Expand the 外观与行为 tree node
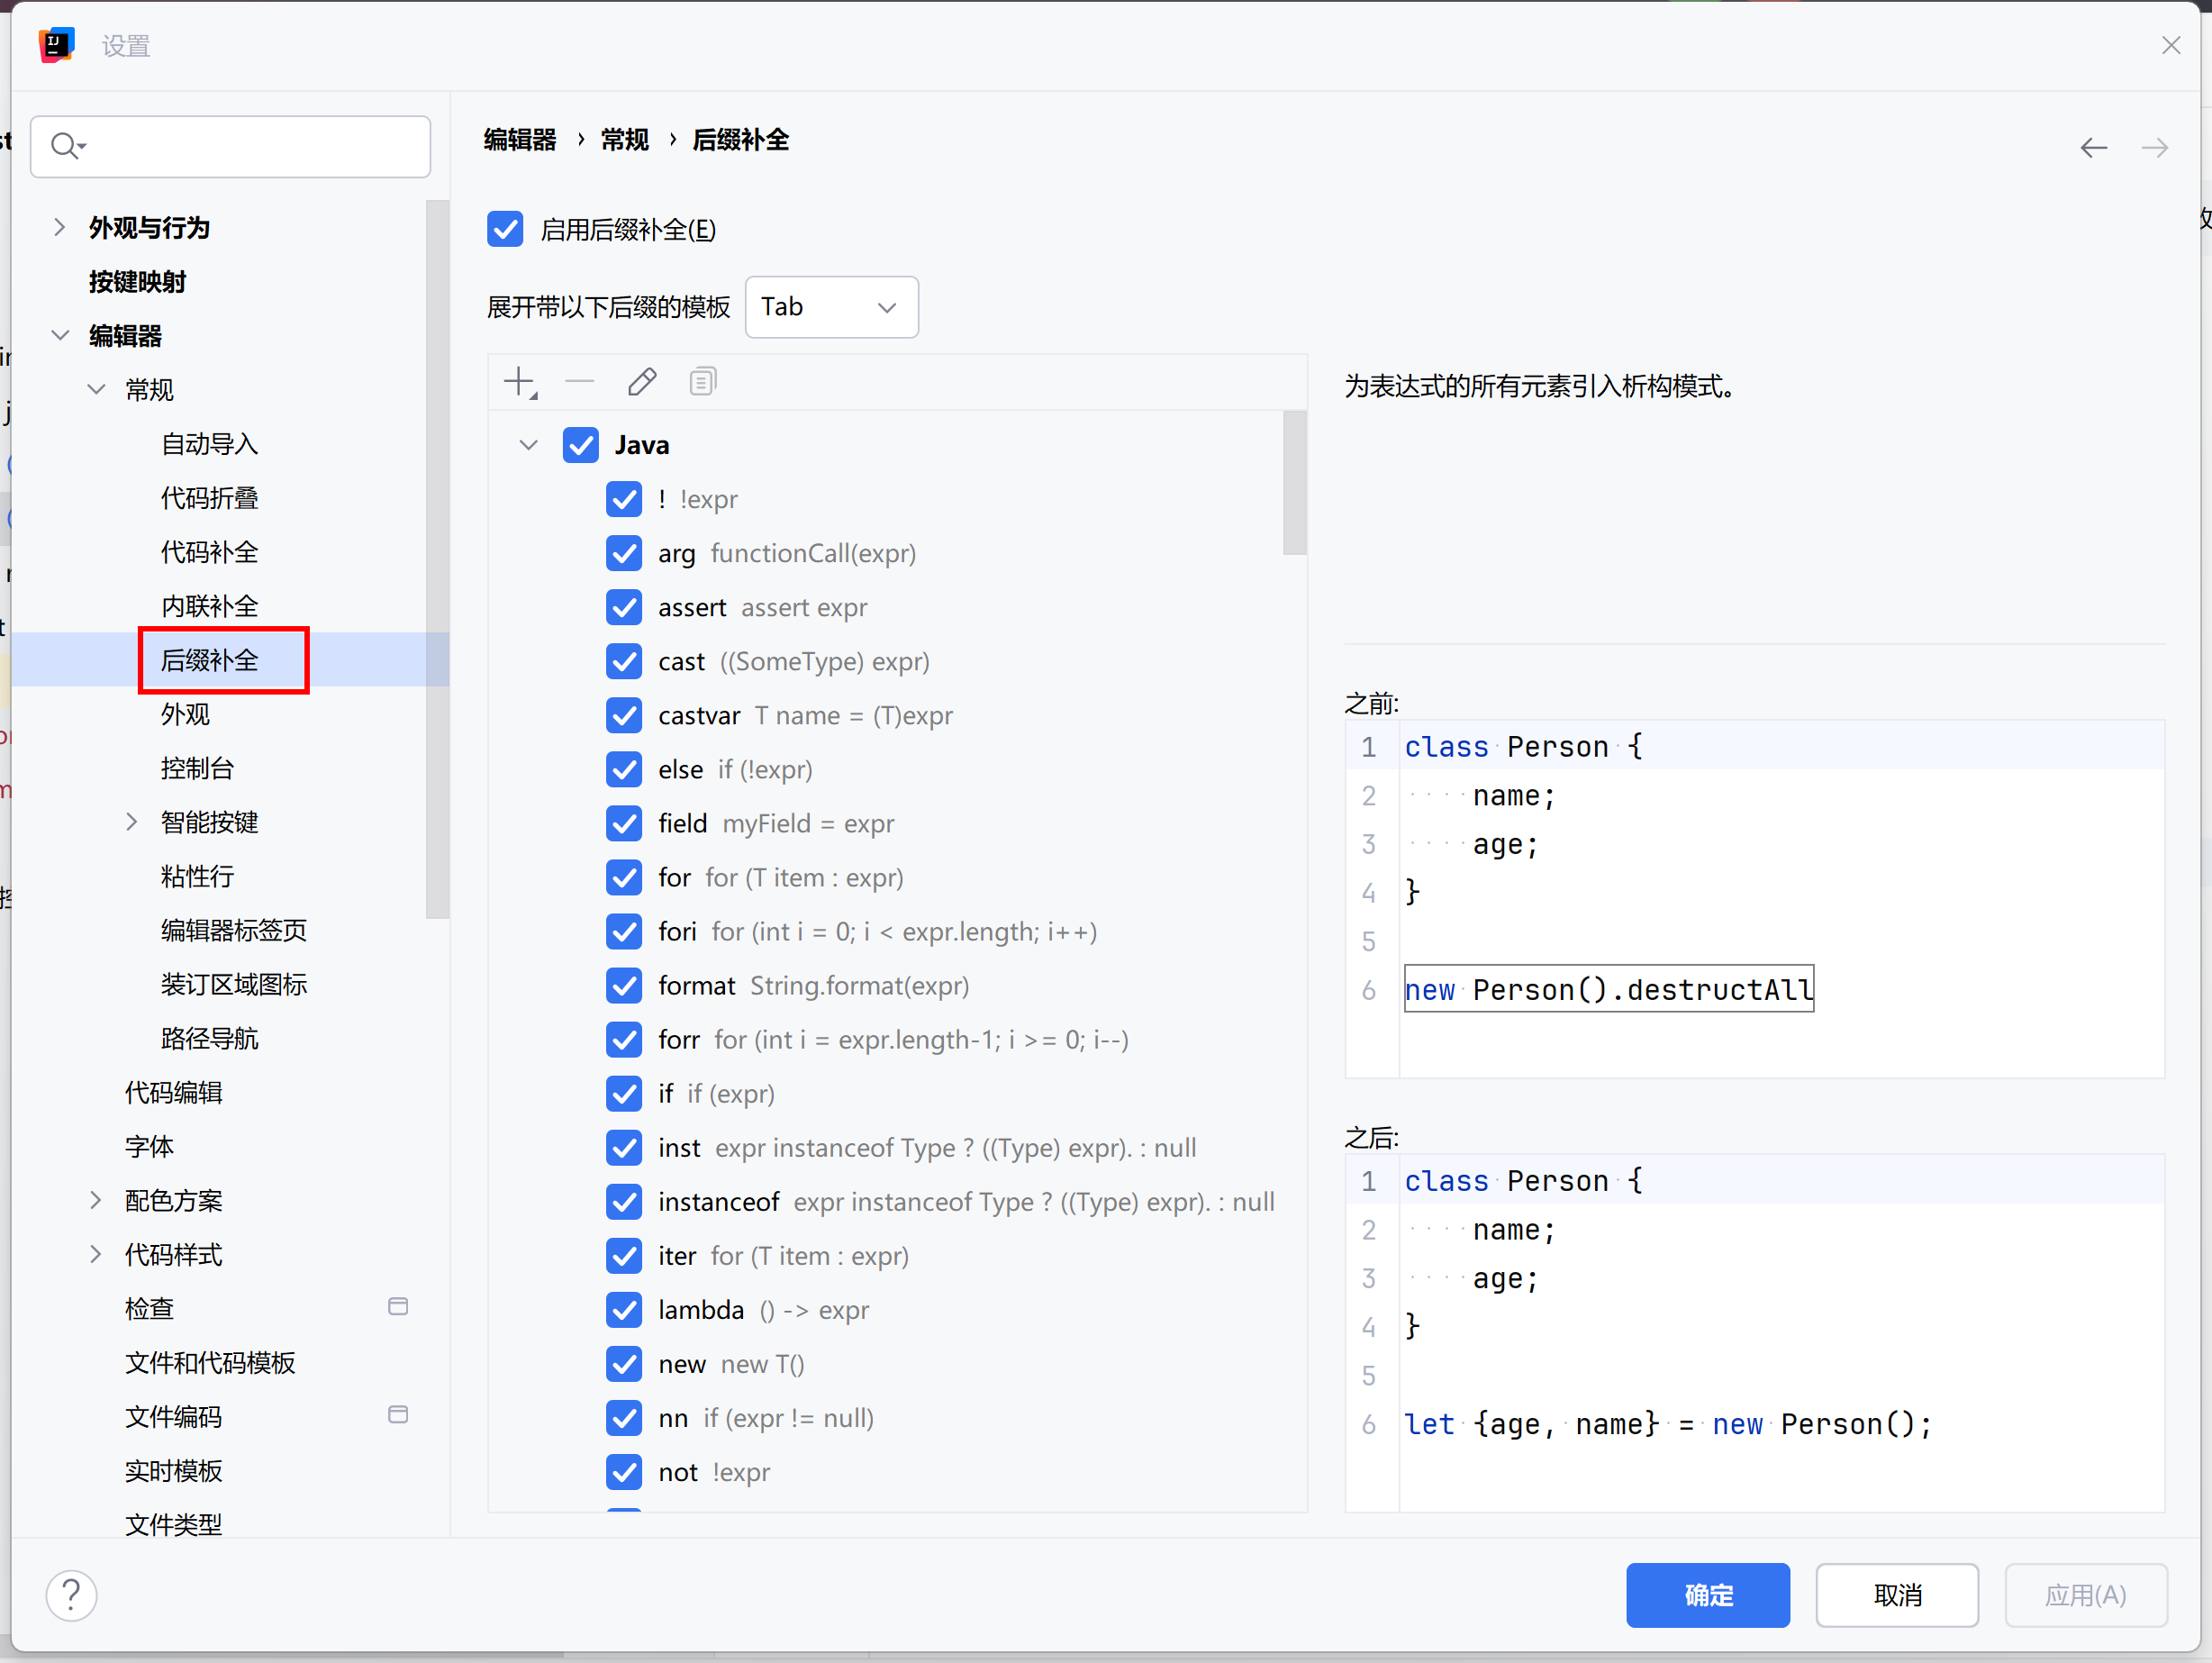Viewport: 2212px width, 1663px height. click(x=60, y=228)
